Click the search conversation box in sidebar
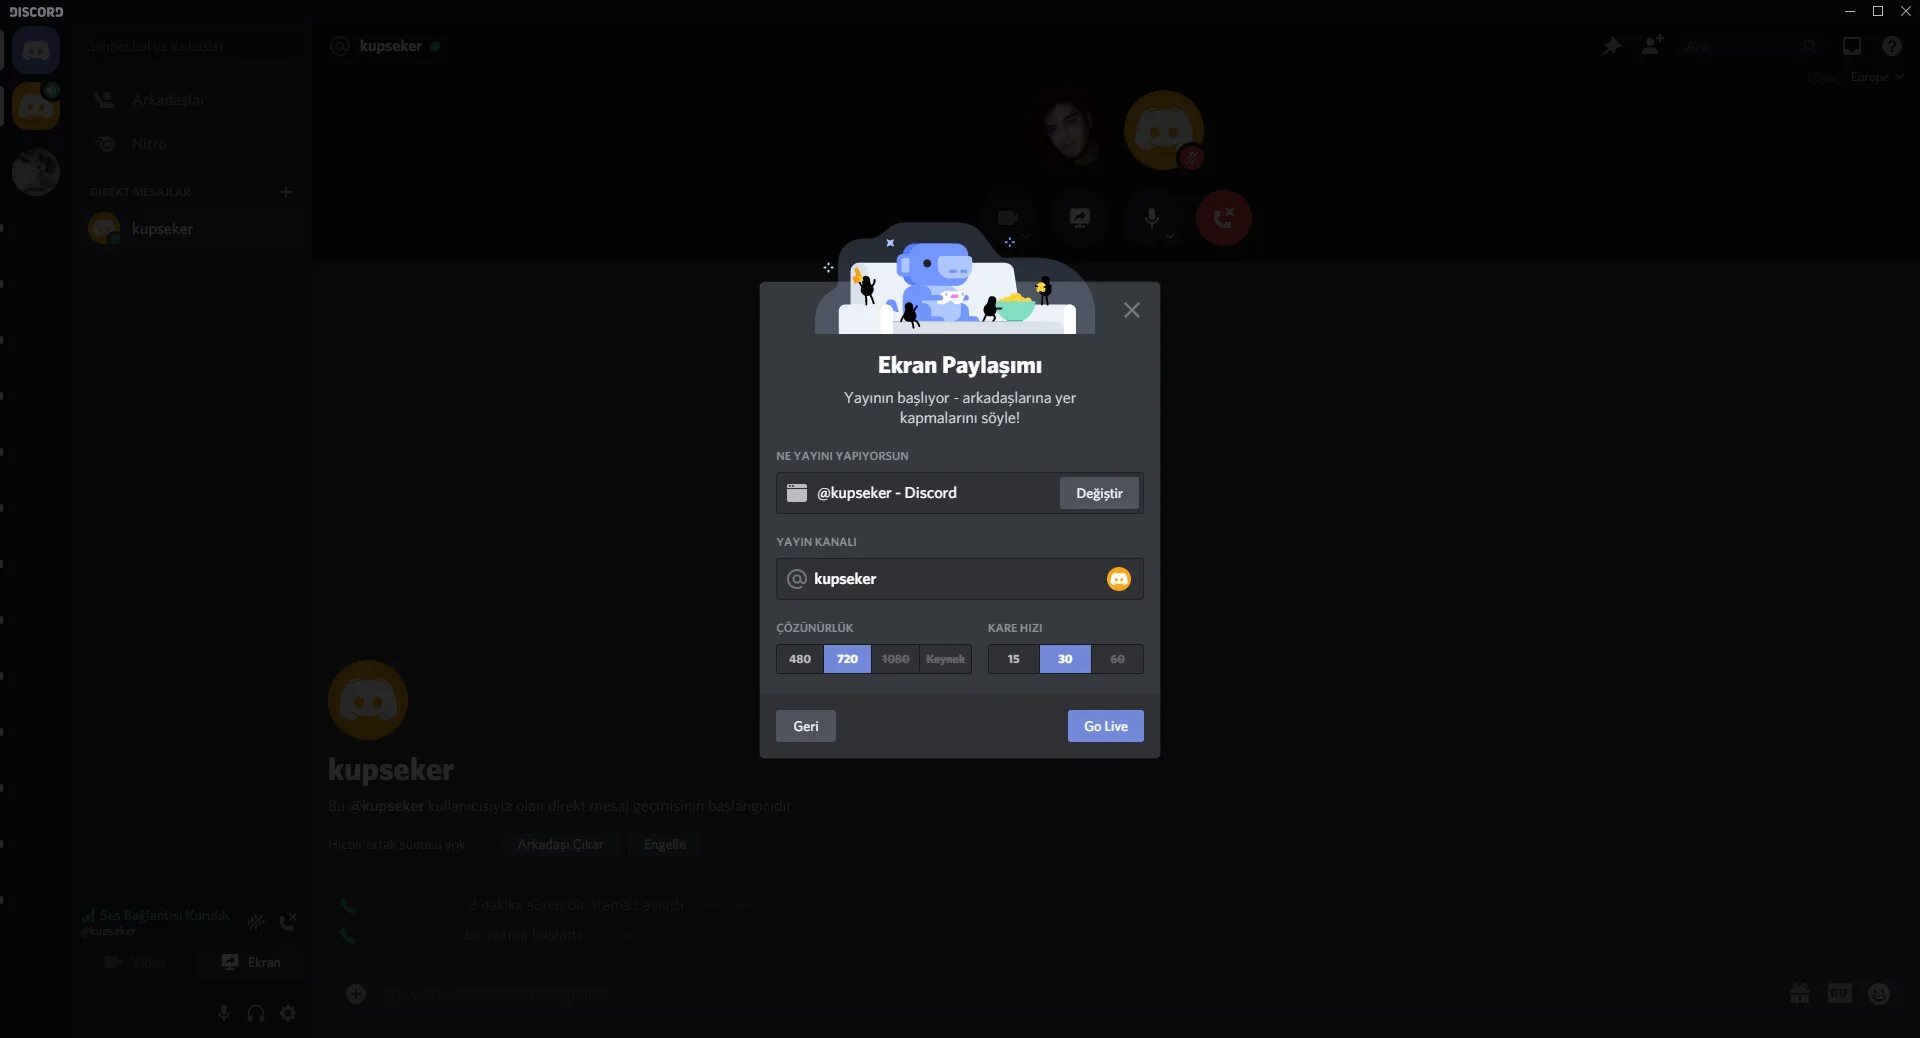The image size is (1920, 1038). click(190, 47)
